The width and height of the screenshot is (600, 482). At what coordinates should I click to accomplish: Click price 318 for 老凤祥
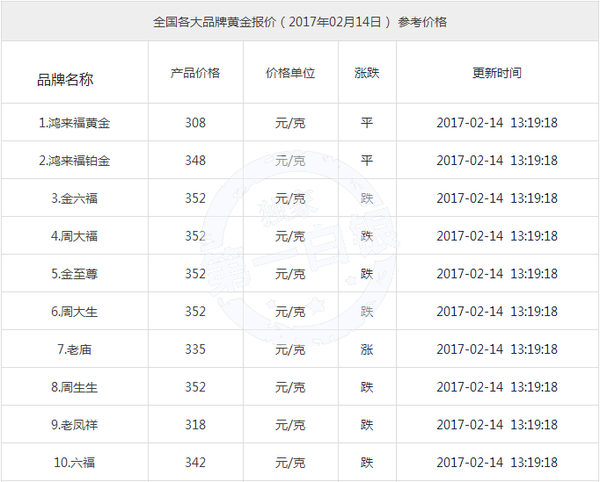click(x=195, y=425)
